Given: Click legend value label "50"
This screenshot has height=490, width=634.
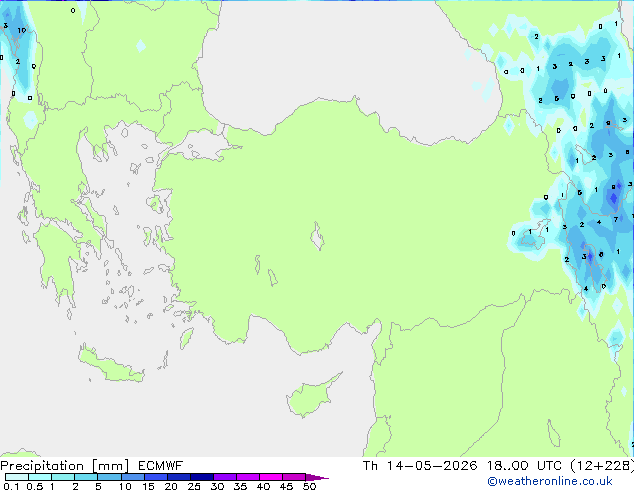Looking at the screenshot, I should [x=310, y=486].
